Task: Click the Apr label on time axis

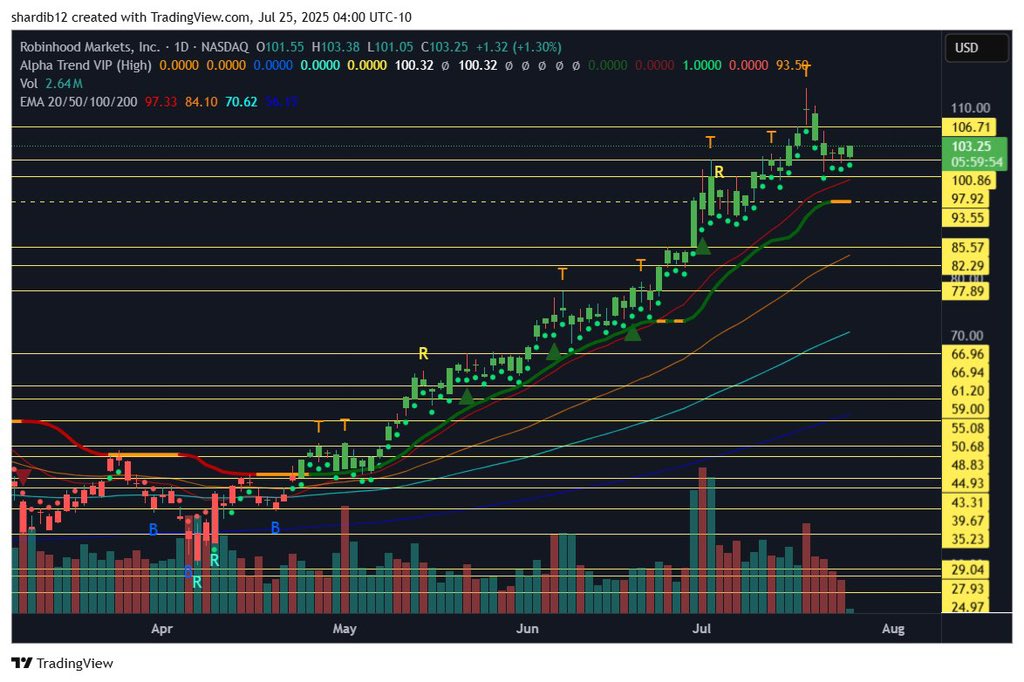Action: coord(161,629)
